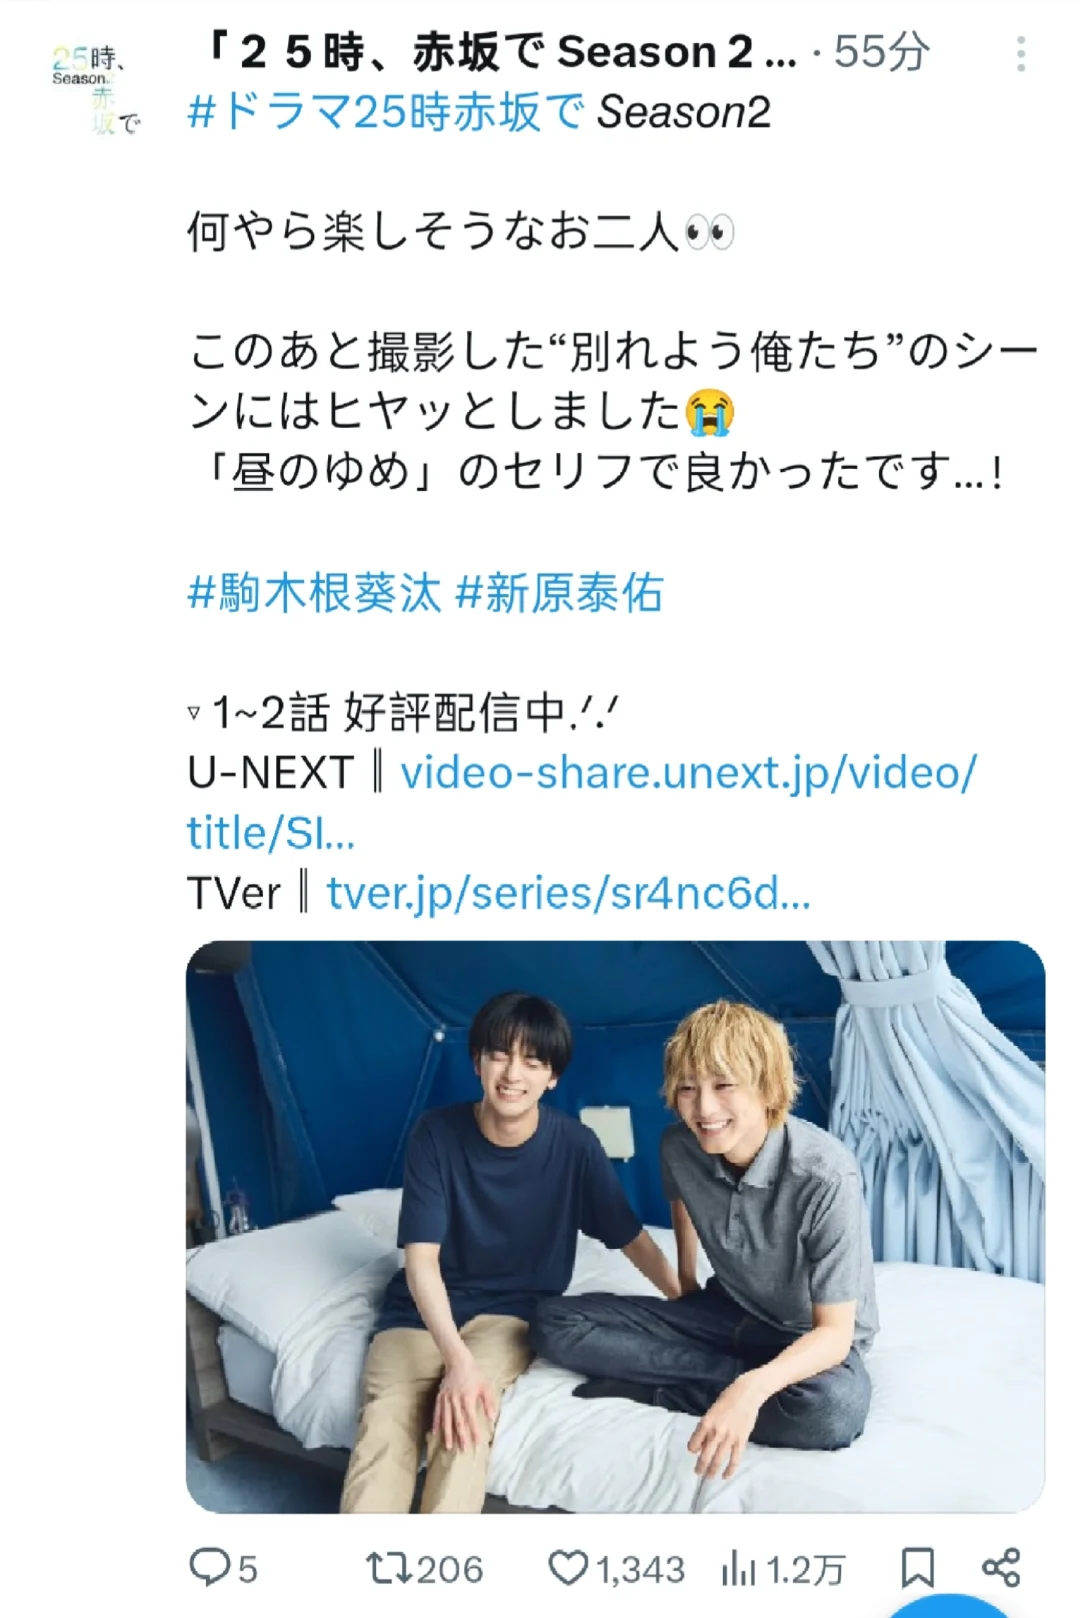Open the U-NEXT video-share.unext.jp link
The height and width of the screenshot is (1618, 1080).
(581, 802)
